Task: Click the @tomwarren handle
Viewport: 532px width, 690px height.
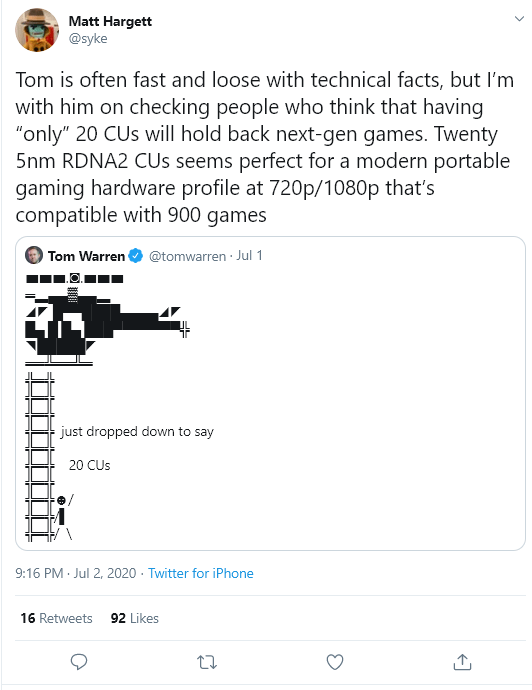Action: pos(187,256)
